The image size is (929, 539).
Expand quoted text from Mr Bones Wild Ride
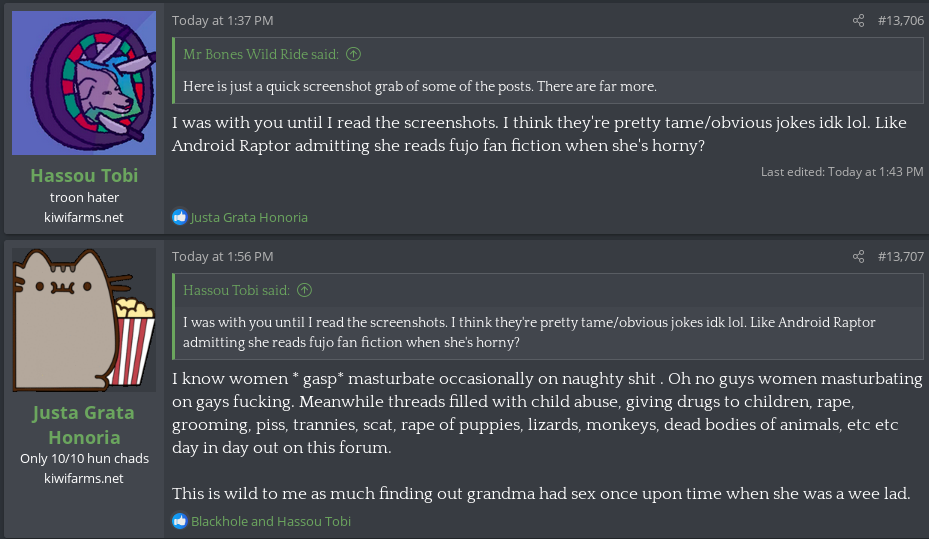point(420,86)
